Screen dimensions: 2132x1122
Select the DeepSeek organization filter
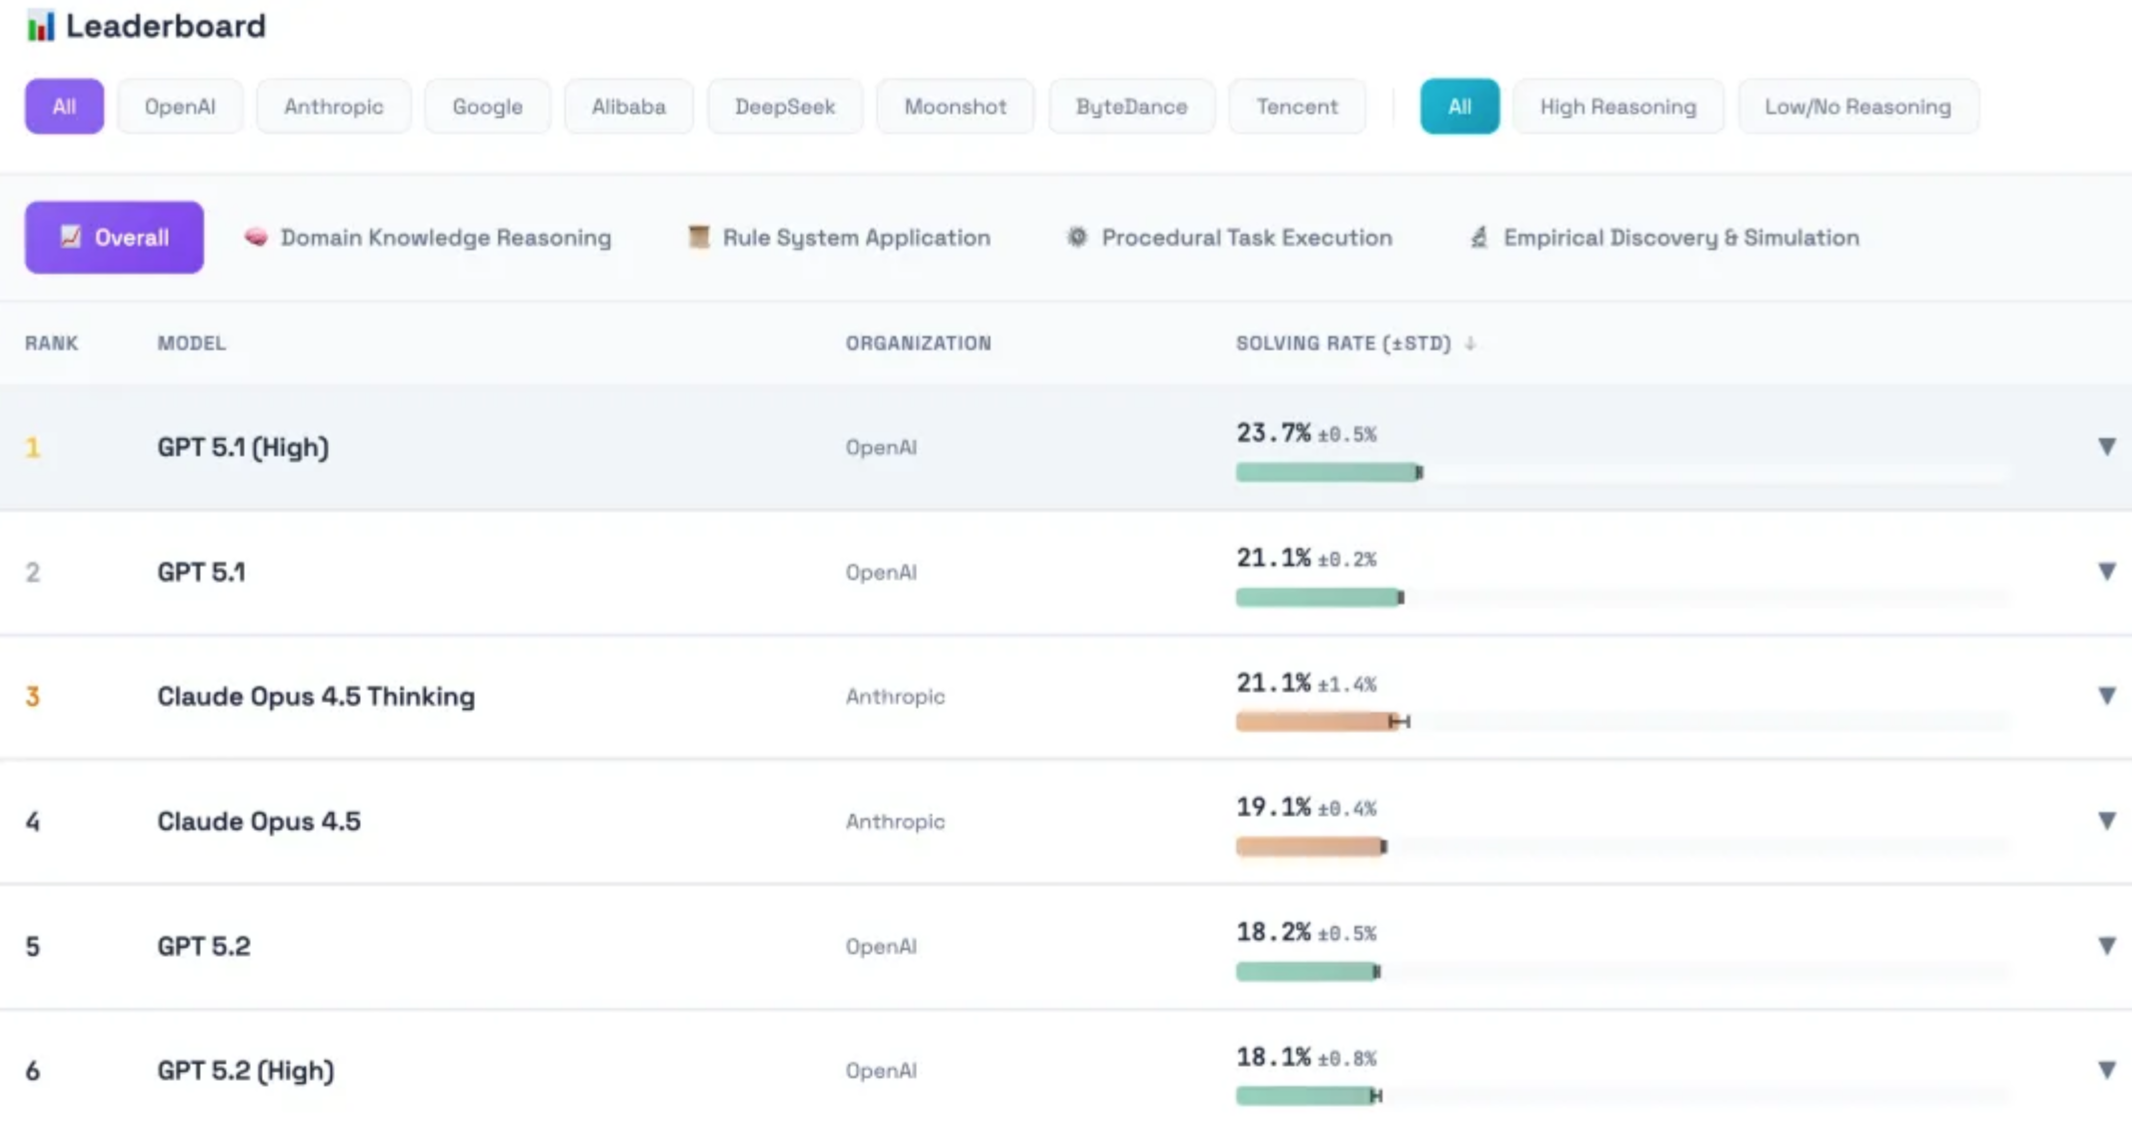point(784,106)
